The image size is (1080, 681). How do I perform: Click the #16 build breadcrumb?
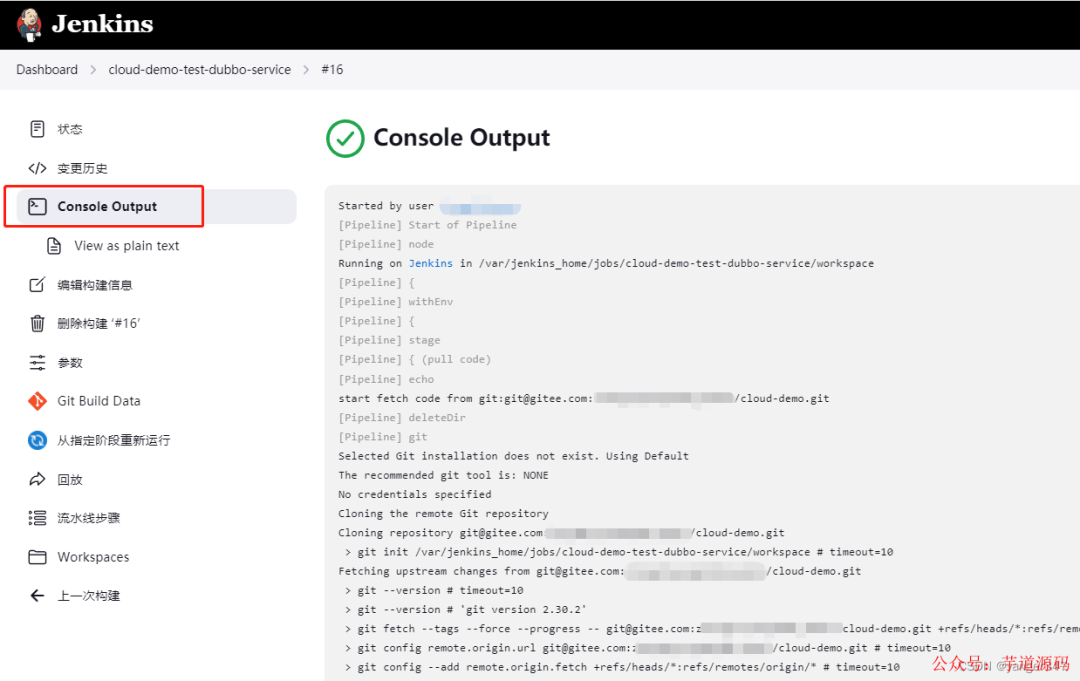click(332, 70)
